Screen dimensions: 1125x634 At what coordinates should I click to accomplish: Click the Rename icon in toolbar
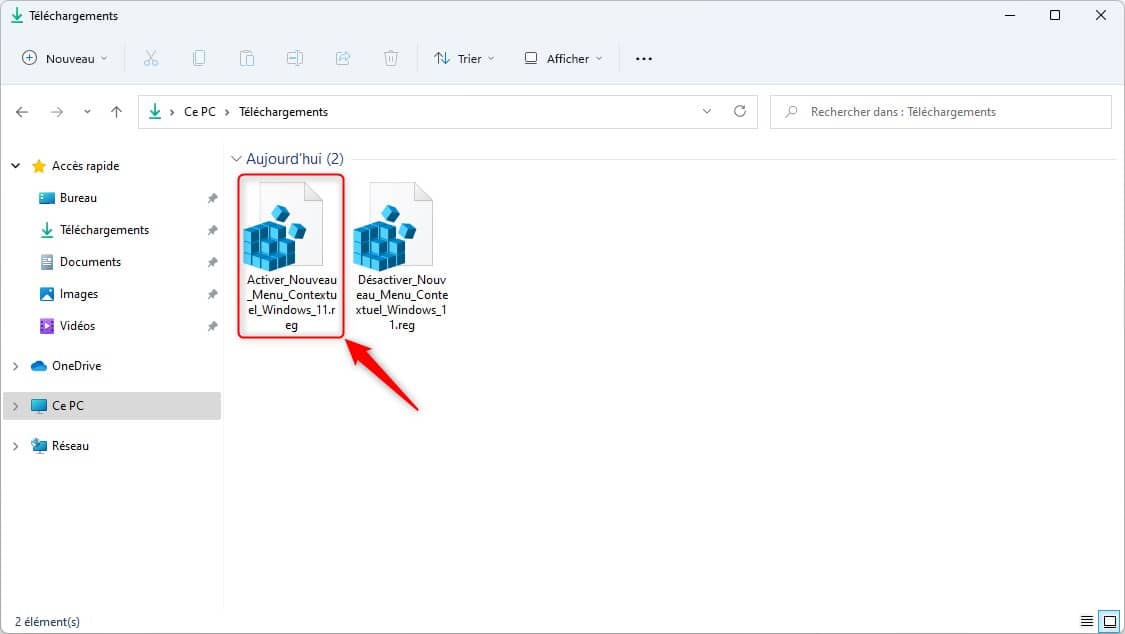point(295,59)
